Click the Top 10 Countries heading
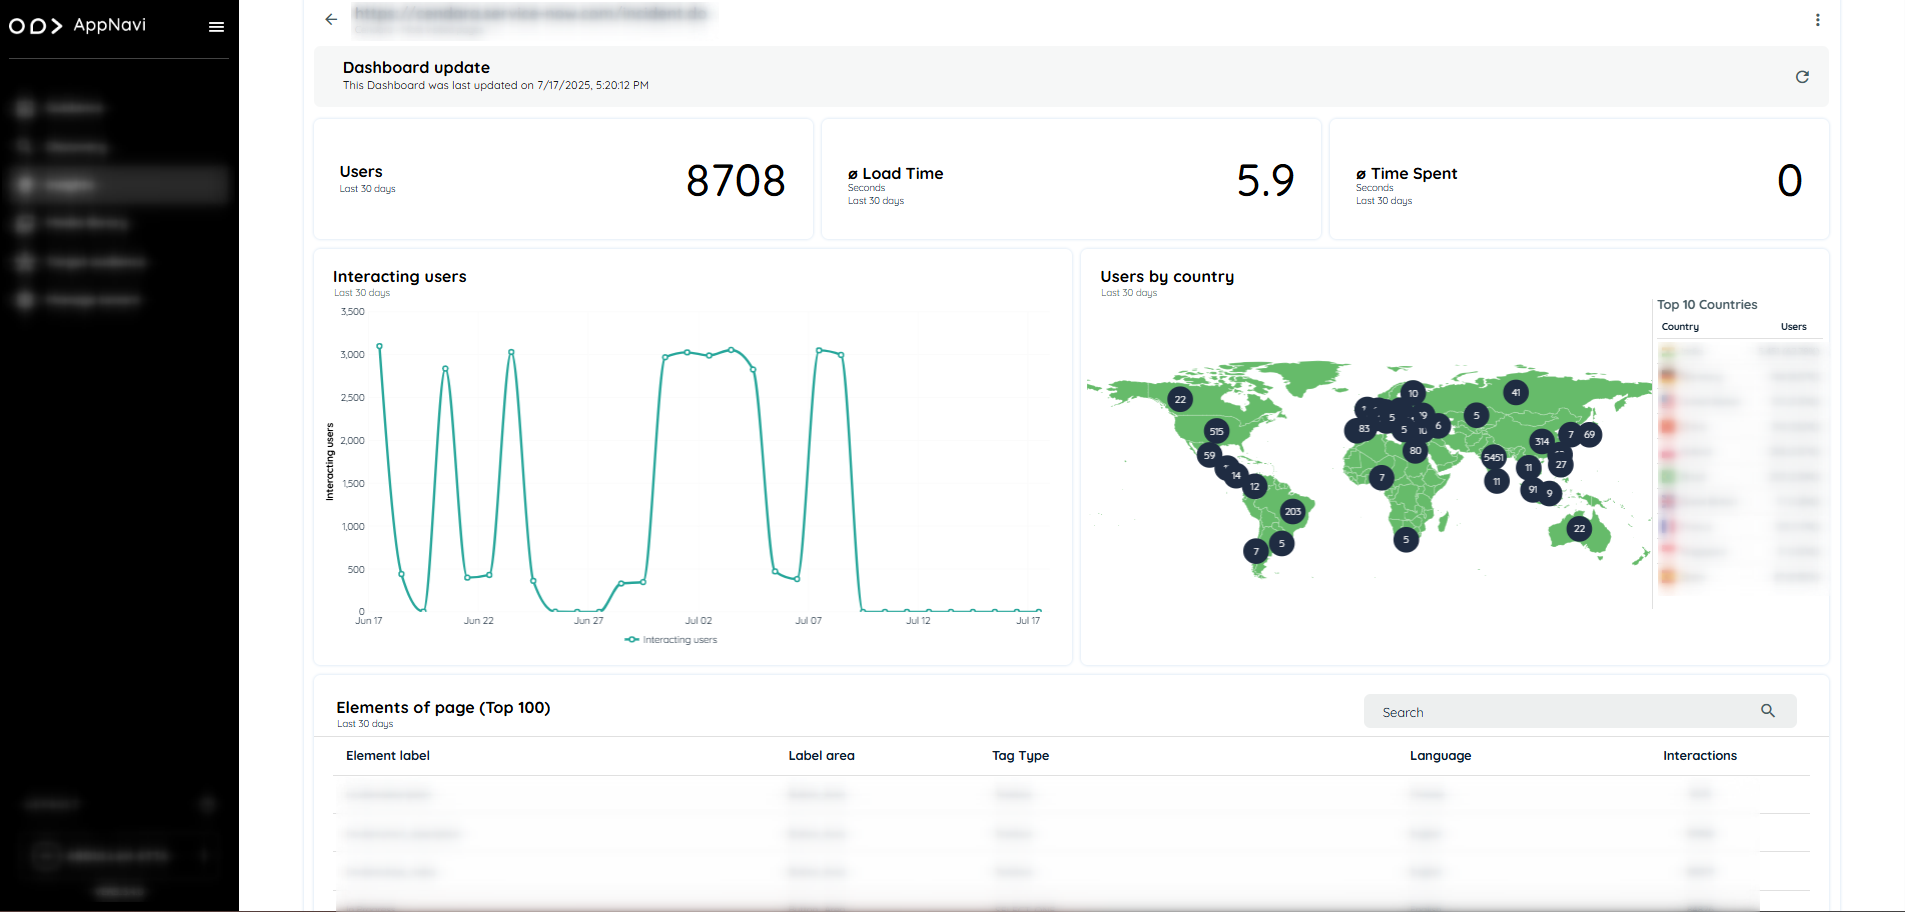This screenshot has width=1905, height=912. click(1706, 305)
